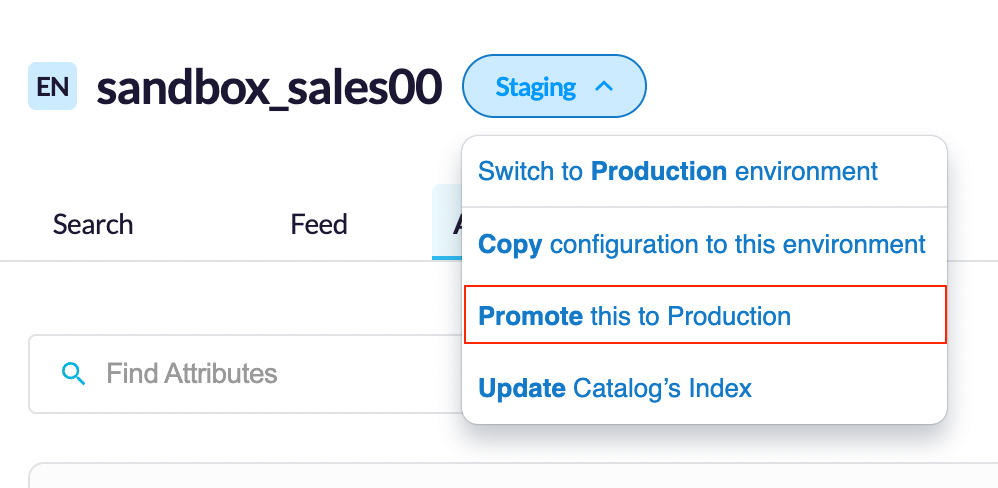Select Promote this to Production
This screenshot has width=998, height=488.
point(705,315)
